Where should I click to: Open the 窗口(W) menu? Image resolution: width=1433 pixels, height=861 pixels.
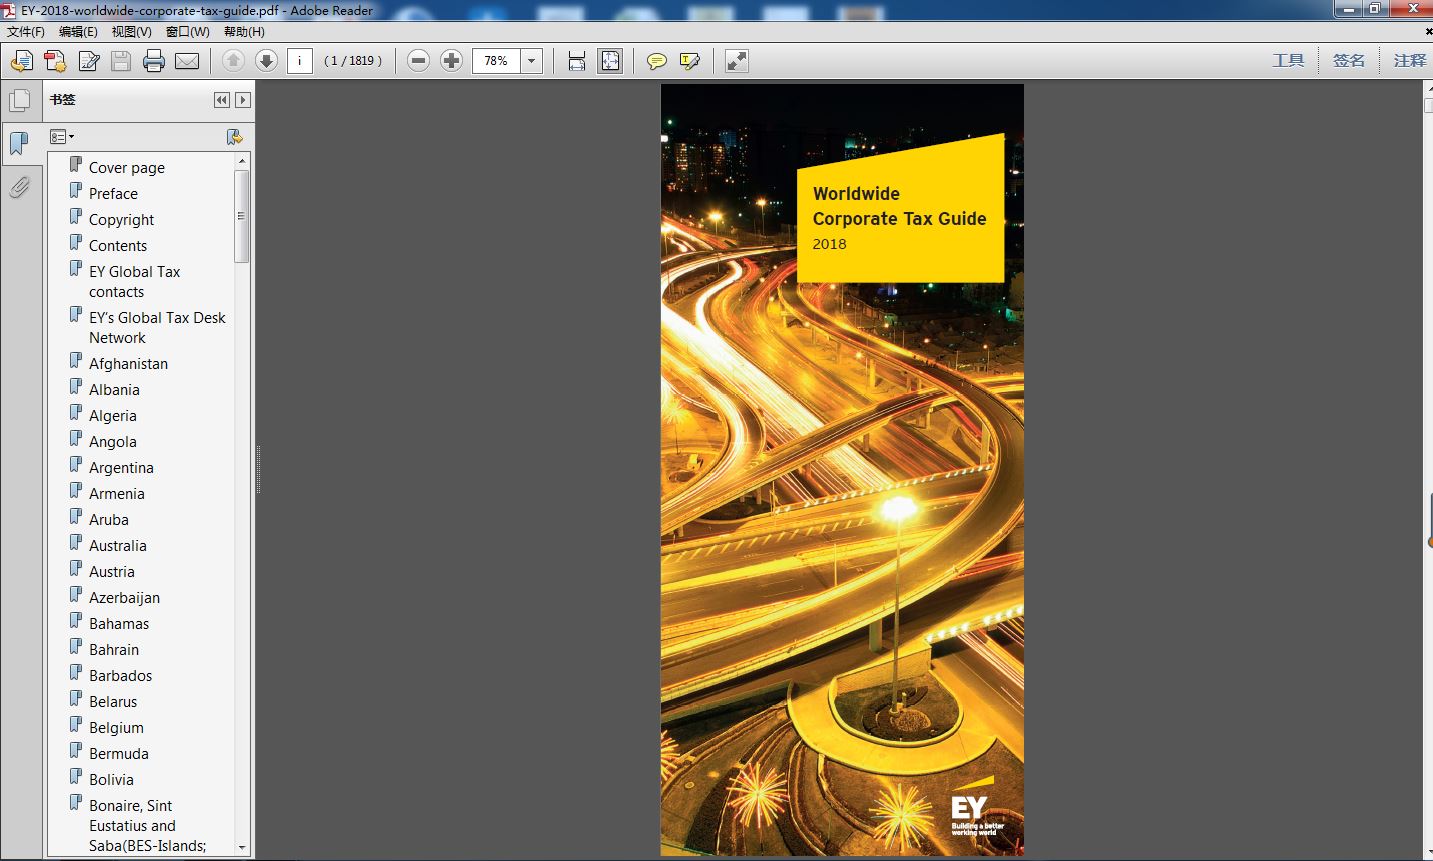[188, 32]
